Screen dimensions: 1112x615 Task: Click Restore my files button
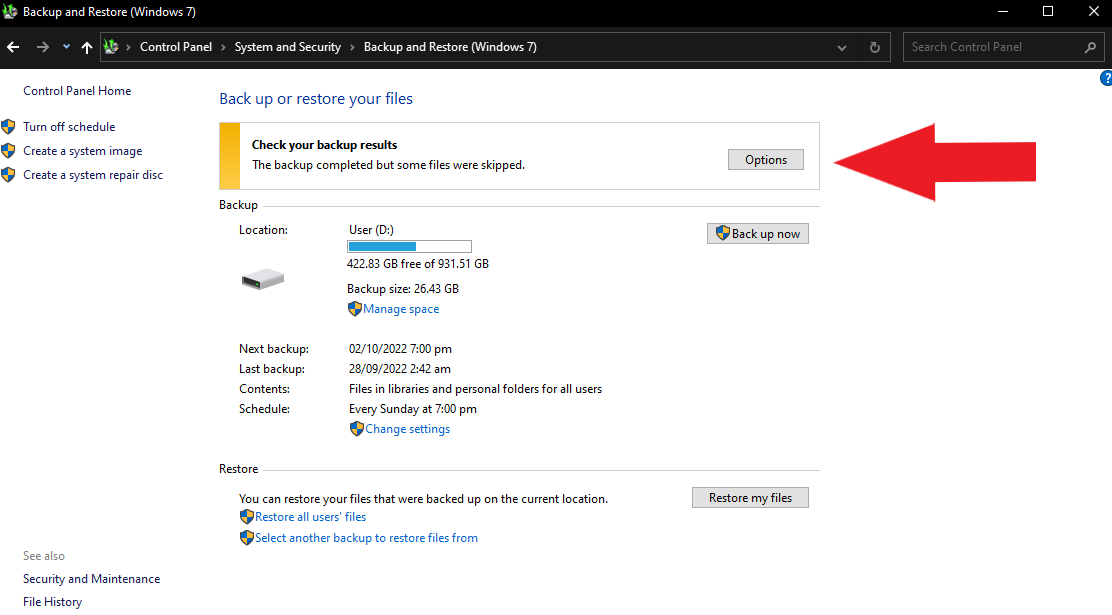click(750, 498)
